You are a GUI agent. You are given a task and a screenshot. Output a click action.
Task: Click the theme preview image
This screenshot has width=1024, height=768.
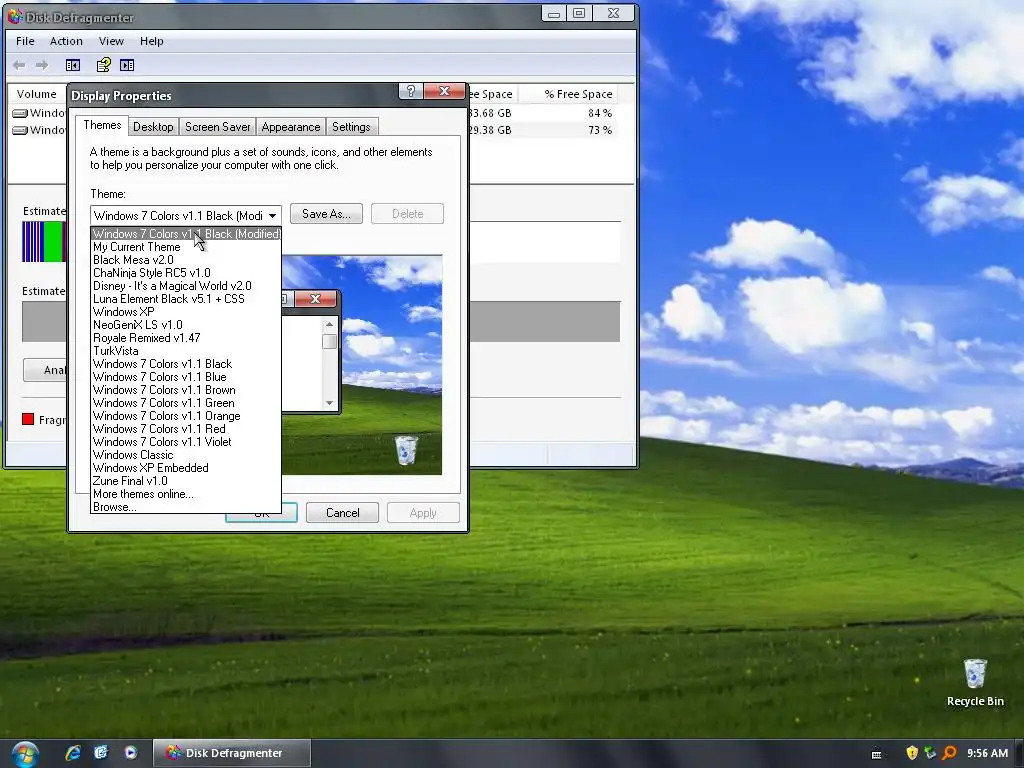point(362,365)
